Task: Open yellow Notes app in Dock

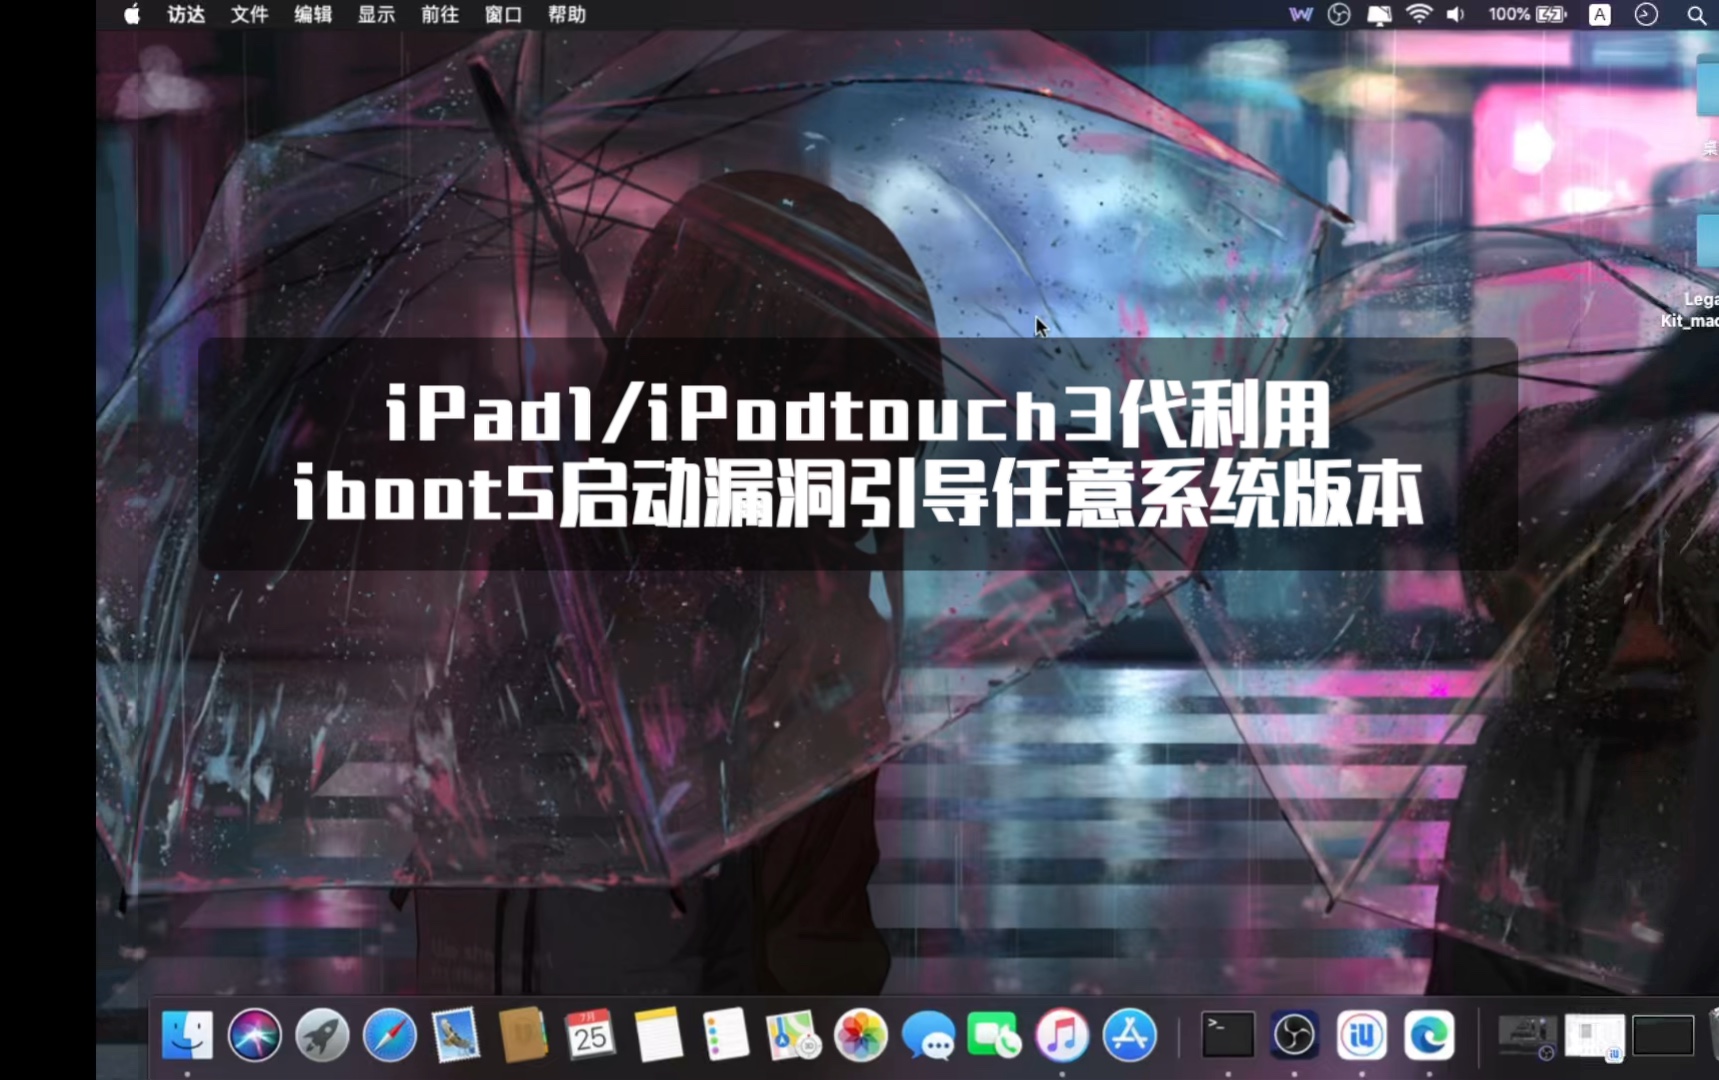Action: [658, 1035]
